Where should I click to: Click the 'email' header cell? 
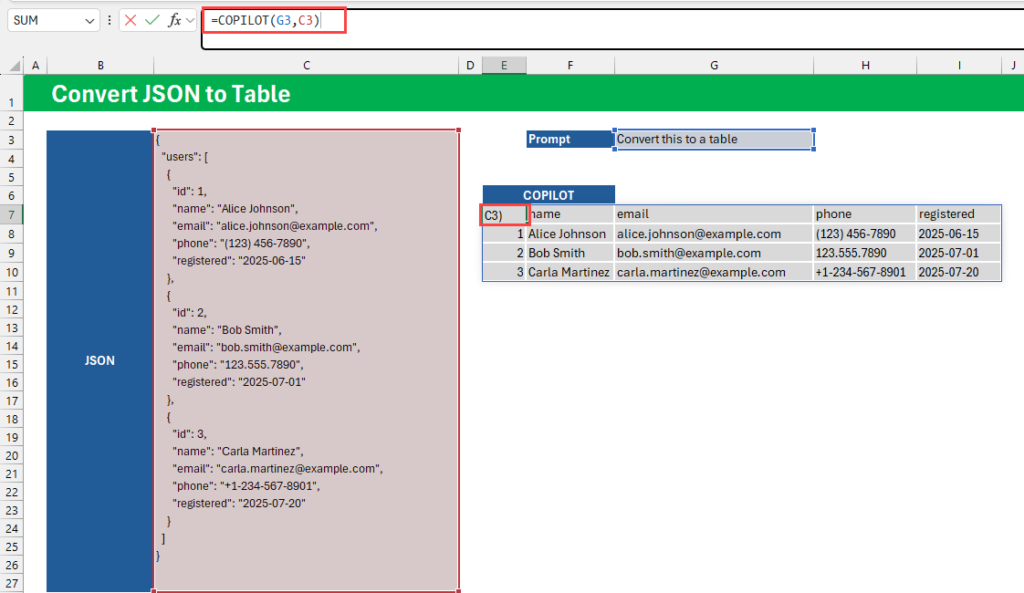(714, 214)
